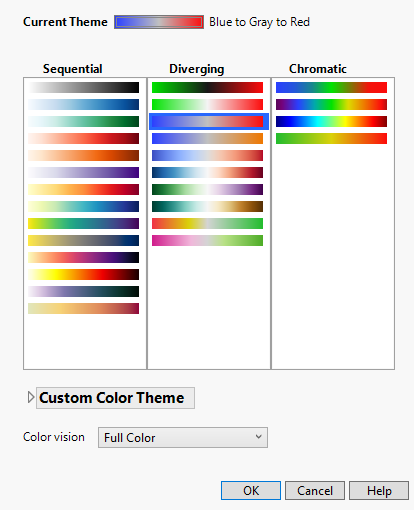Select the highlighted blue-gray-red diverging theme
The height and width of the screenshot is (510, 414).
point(209,121)
